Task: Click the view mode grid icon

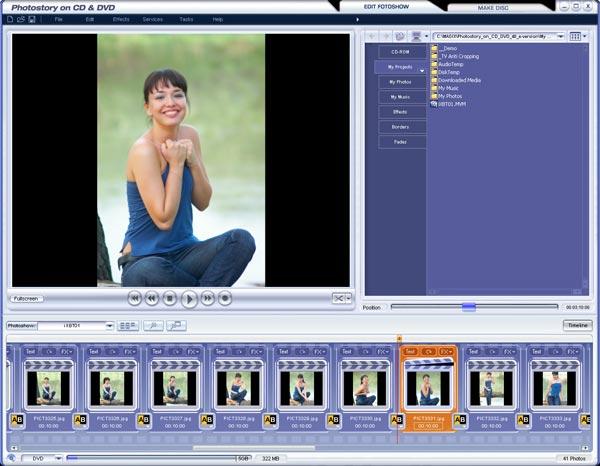Action: pyautogui.click(x=575, y=36)
